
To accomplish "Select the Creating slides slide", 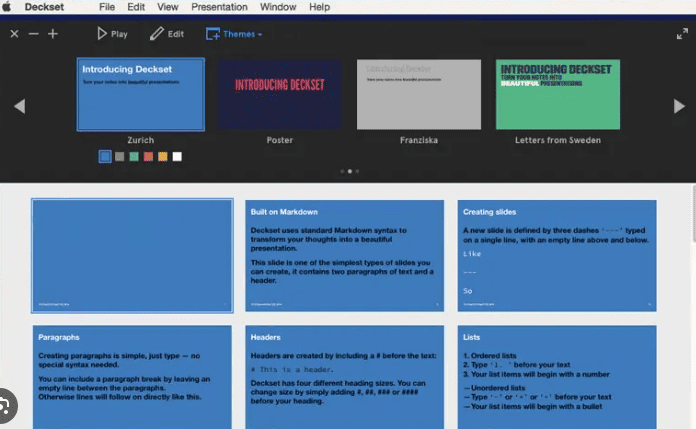I will tap(557, 255).
